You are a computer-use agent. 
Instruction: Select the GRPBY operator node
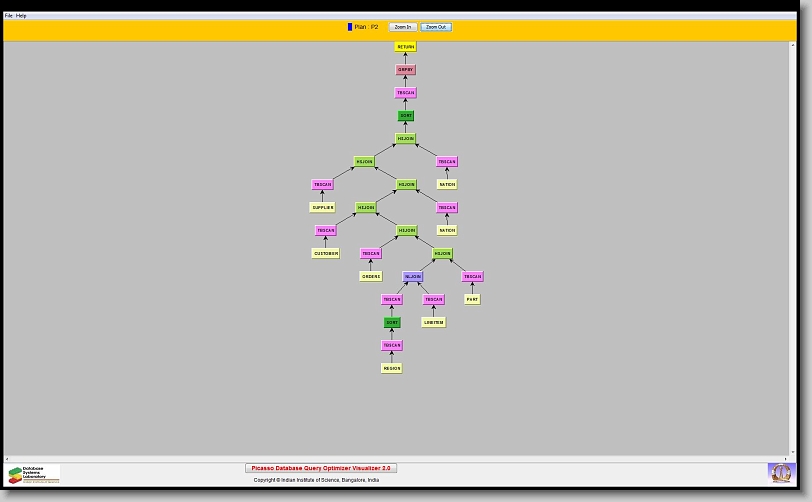pyautogui.click(x=405, y=70)
